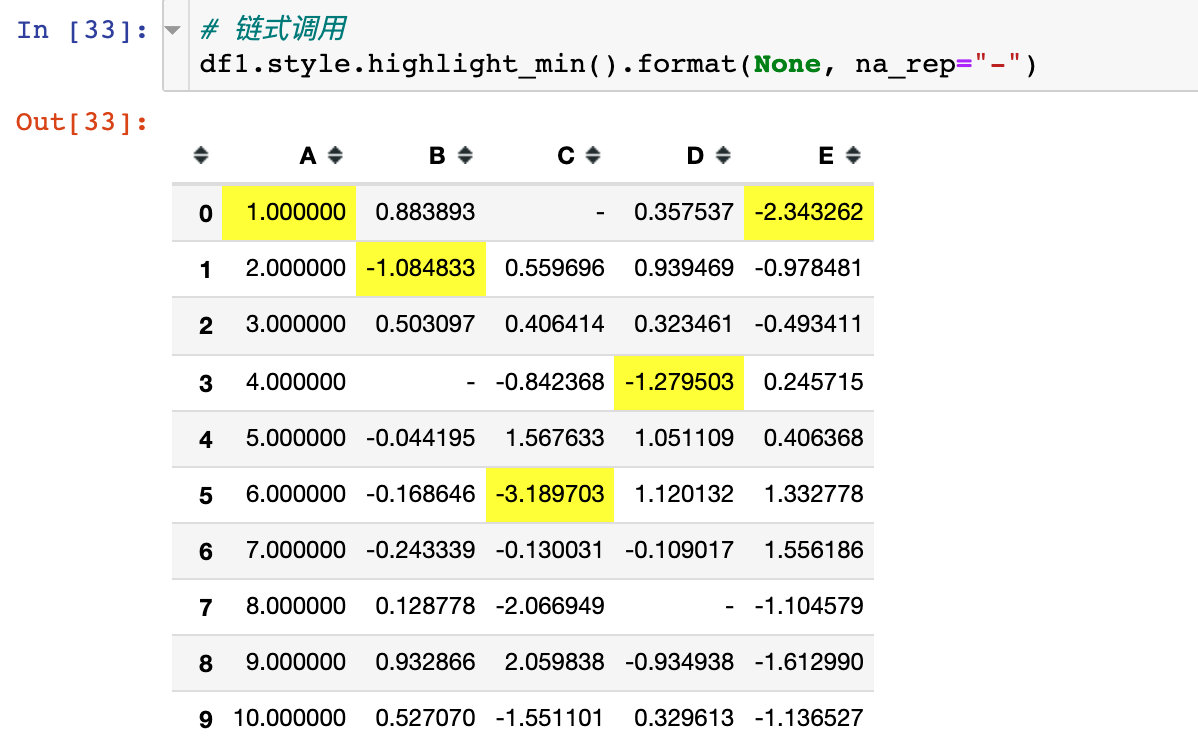Click cell value 0.559696
The width and height of the screenshot is (1198, 756).
point(555,268)
